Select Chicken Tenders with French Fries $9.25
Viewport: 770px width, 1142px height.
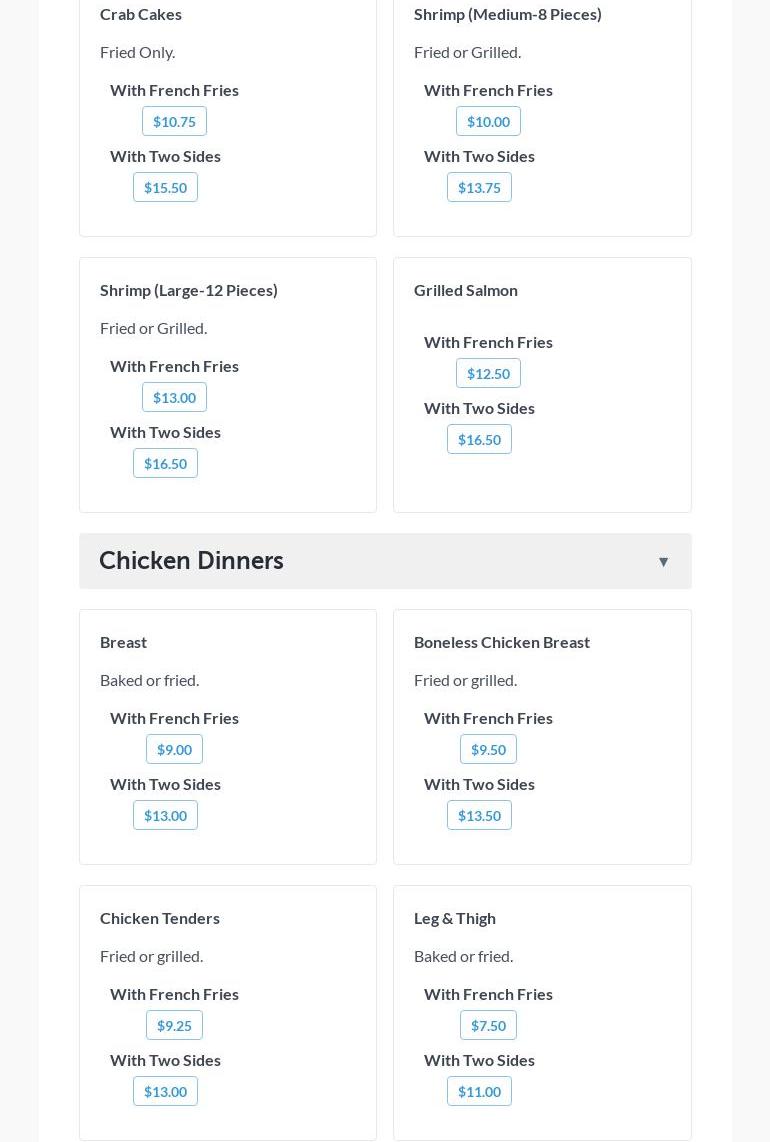pyautogui.click(x=174, y=1026)
